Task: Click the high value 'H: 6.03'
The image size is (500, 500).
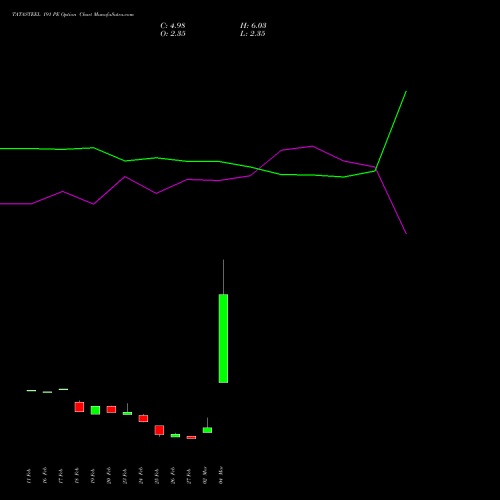Action: (253, 26)
